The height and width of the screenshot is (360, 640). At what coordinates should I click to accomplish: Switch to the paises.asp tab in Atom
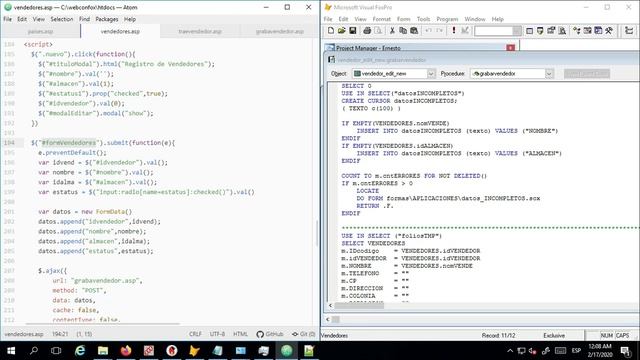point(40,31)
